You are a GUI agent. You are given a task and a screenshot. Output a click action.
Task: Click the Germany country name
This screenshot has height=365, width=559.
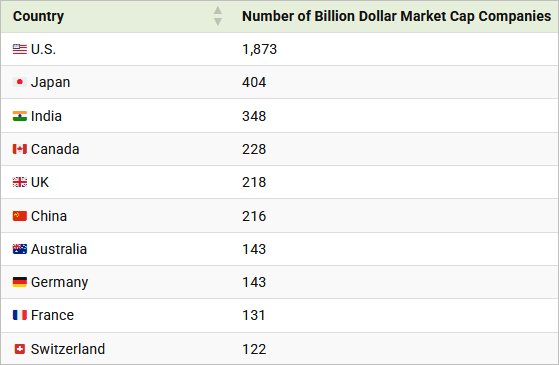[x=60, y=282]
